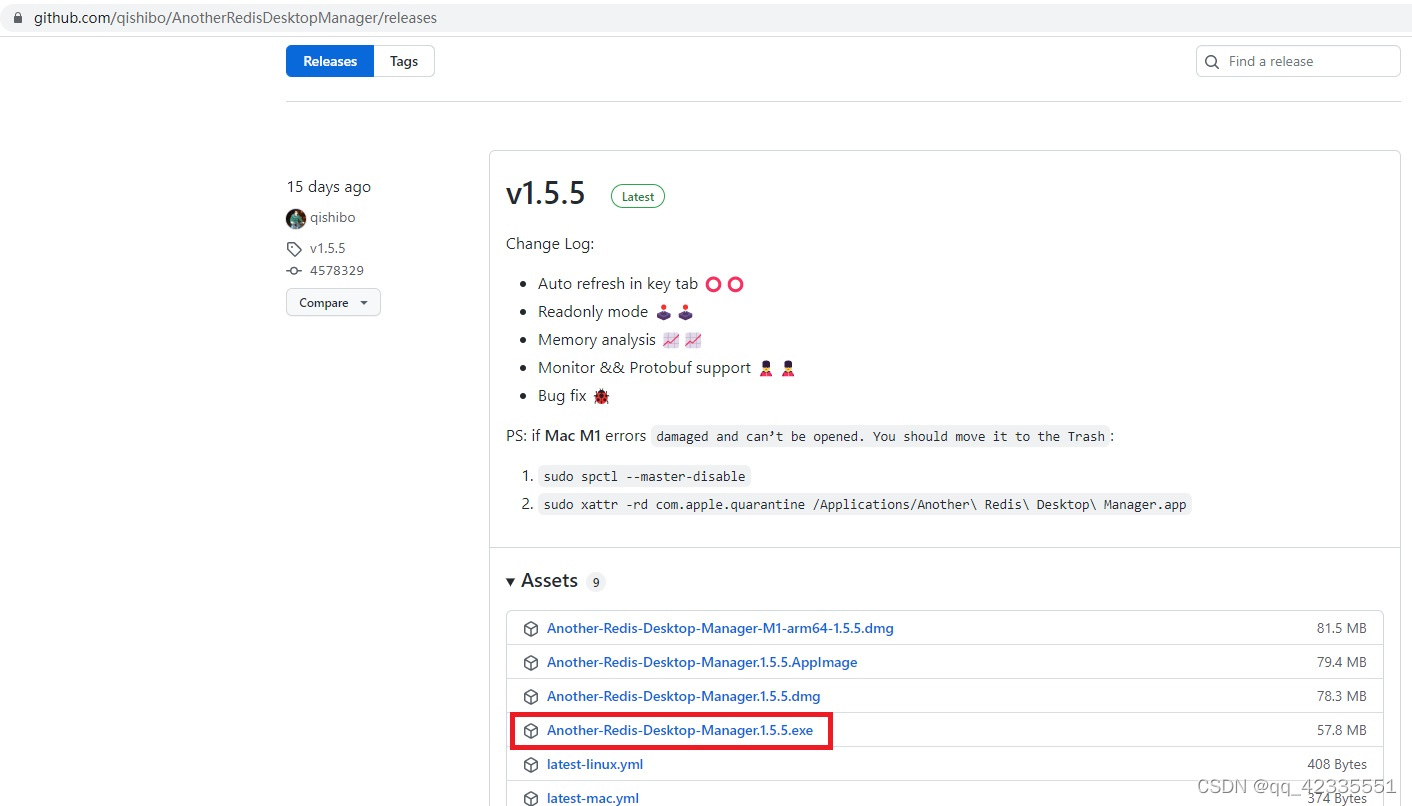Click Monitor && Protobuf support item
The width and height of the screenshot is (1412, 806).
click(667, 368)
